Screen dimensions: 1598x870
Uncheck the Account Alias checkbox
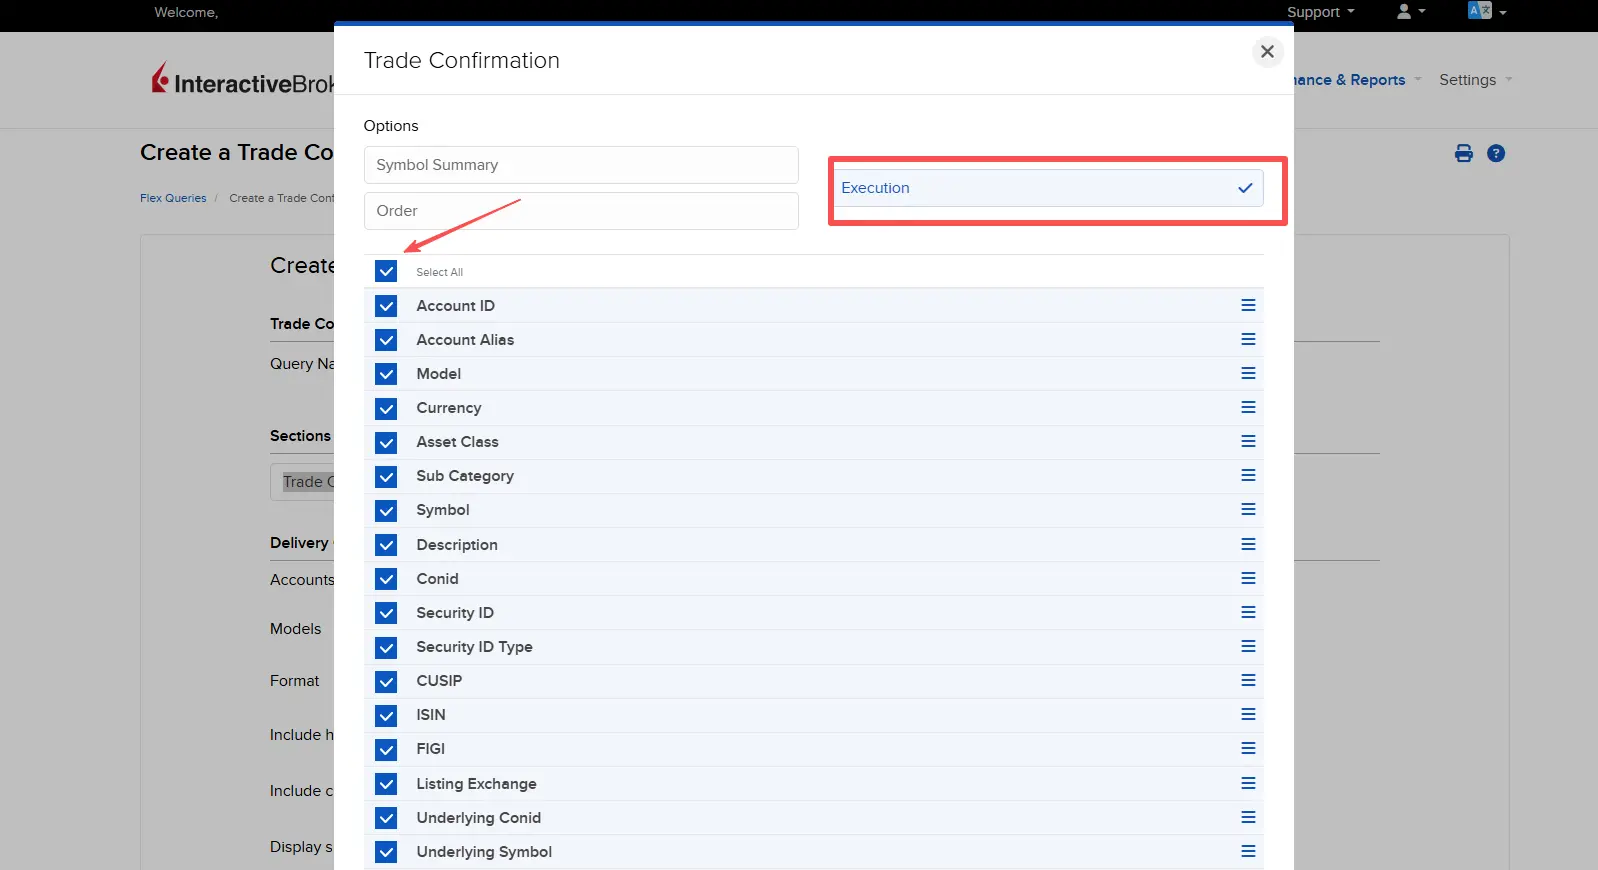tap(386, 340)
